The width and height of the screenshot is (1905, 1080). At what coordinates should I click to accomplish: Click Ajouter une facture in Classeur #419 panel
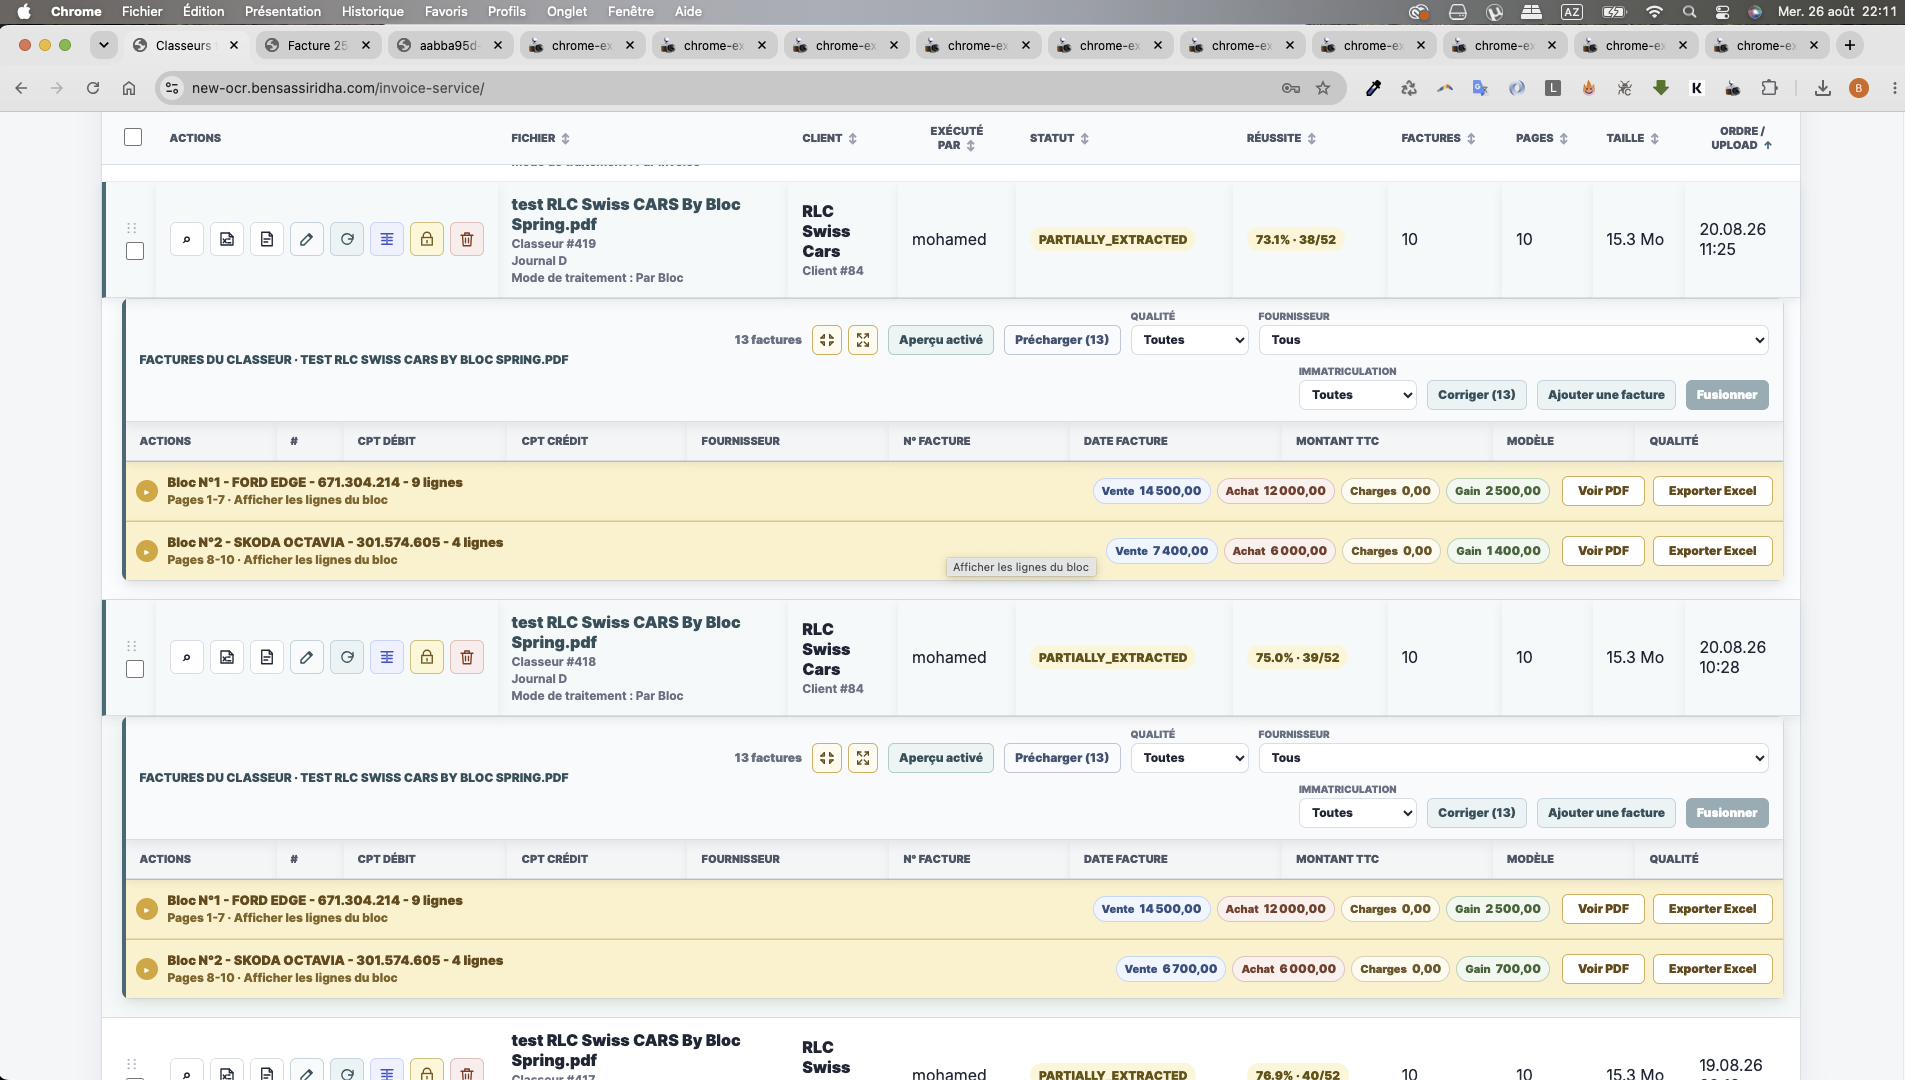[1606, 395]
